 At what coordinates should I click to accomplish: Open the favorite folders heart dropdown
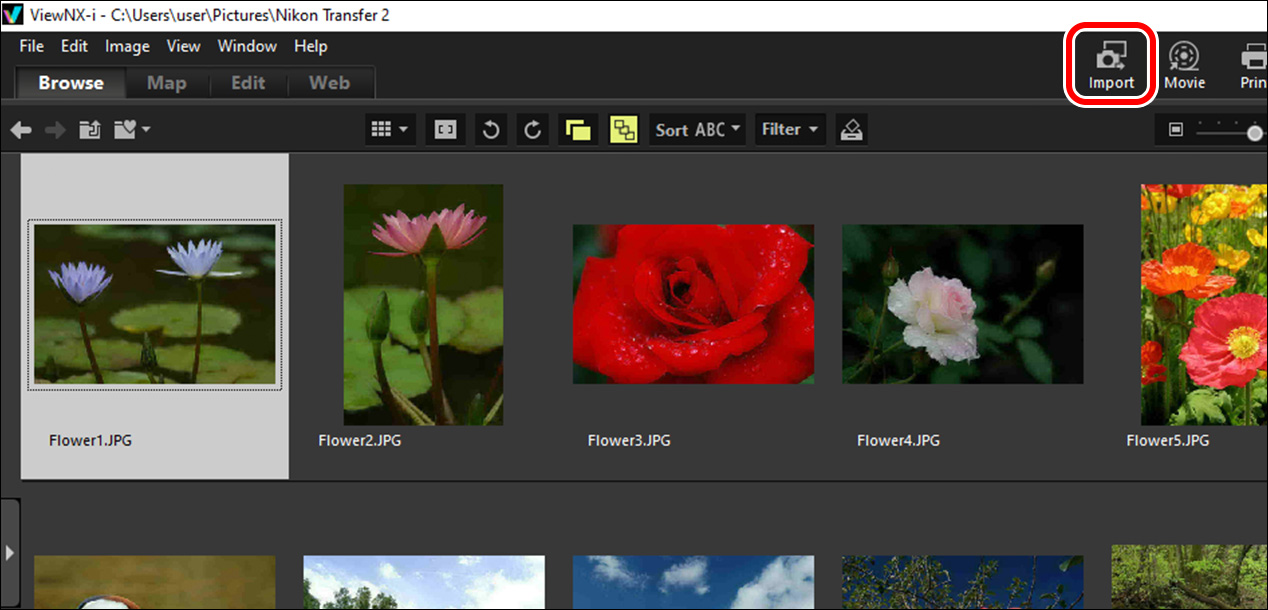pyautogui.click(x=132, y=130)
